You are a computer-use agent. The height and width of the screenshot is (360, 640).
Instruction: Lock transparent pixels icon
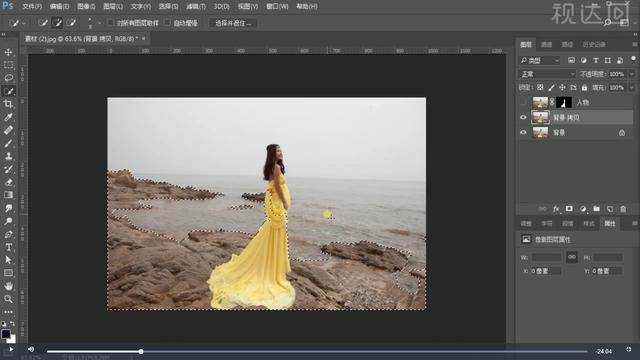pos(540,87)
